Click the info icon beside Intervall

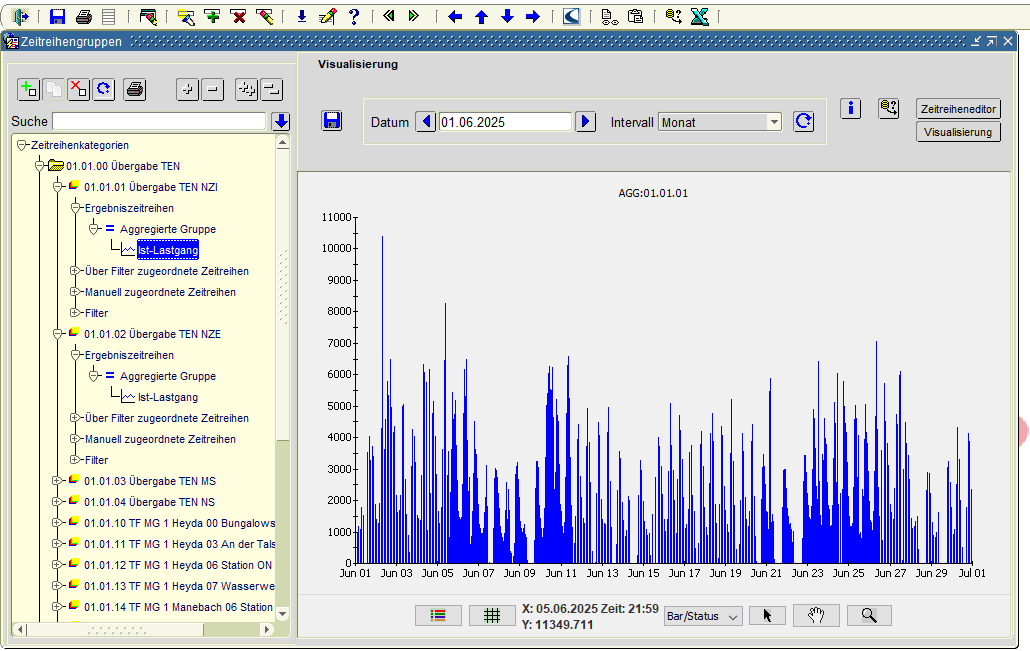pyautogui.click(x=851, y=108)
